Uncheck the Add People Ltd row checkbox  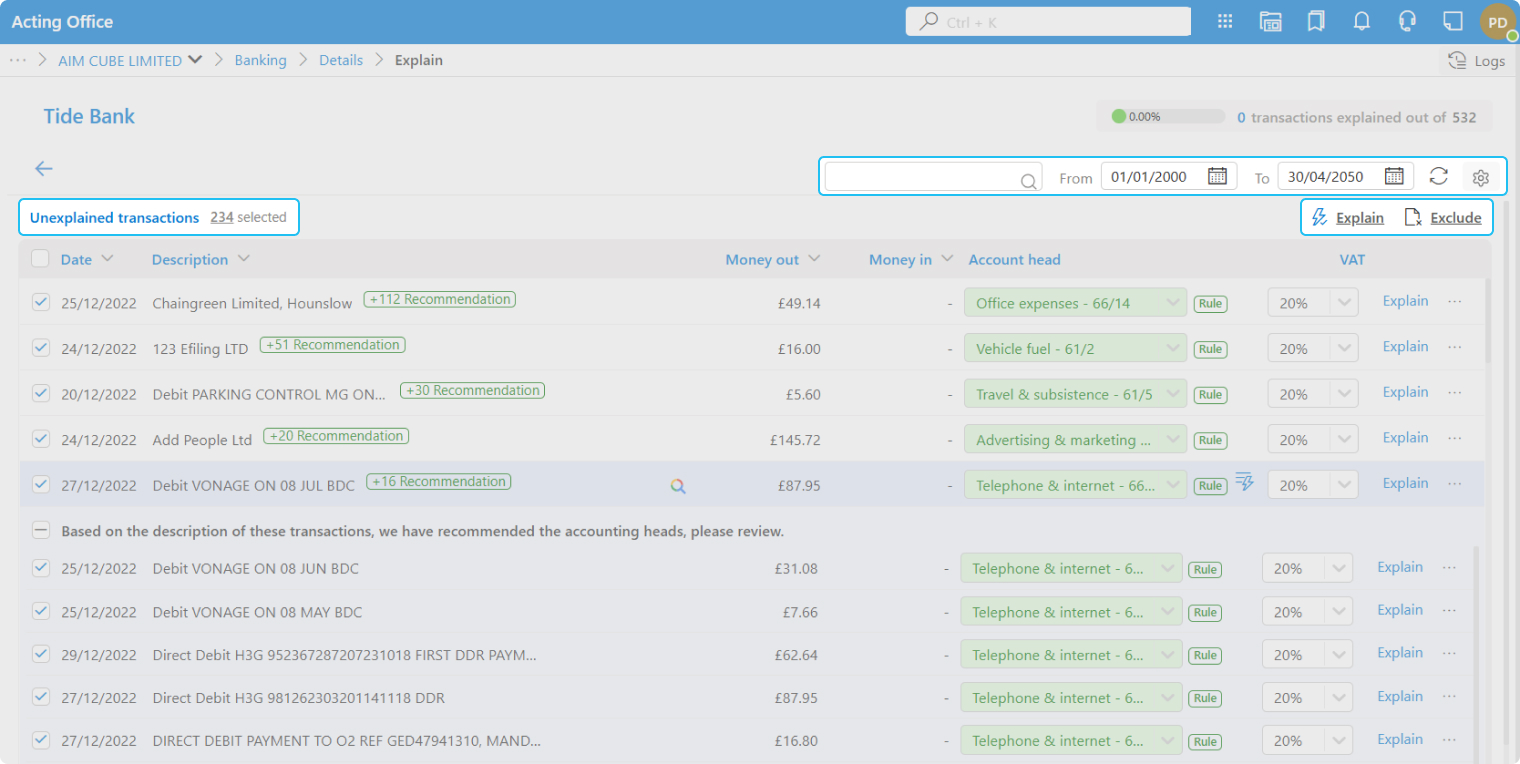(41, 439)
